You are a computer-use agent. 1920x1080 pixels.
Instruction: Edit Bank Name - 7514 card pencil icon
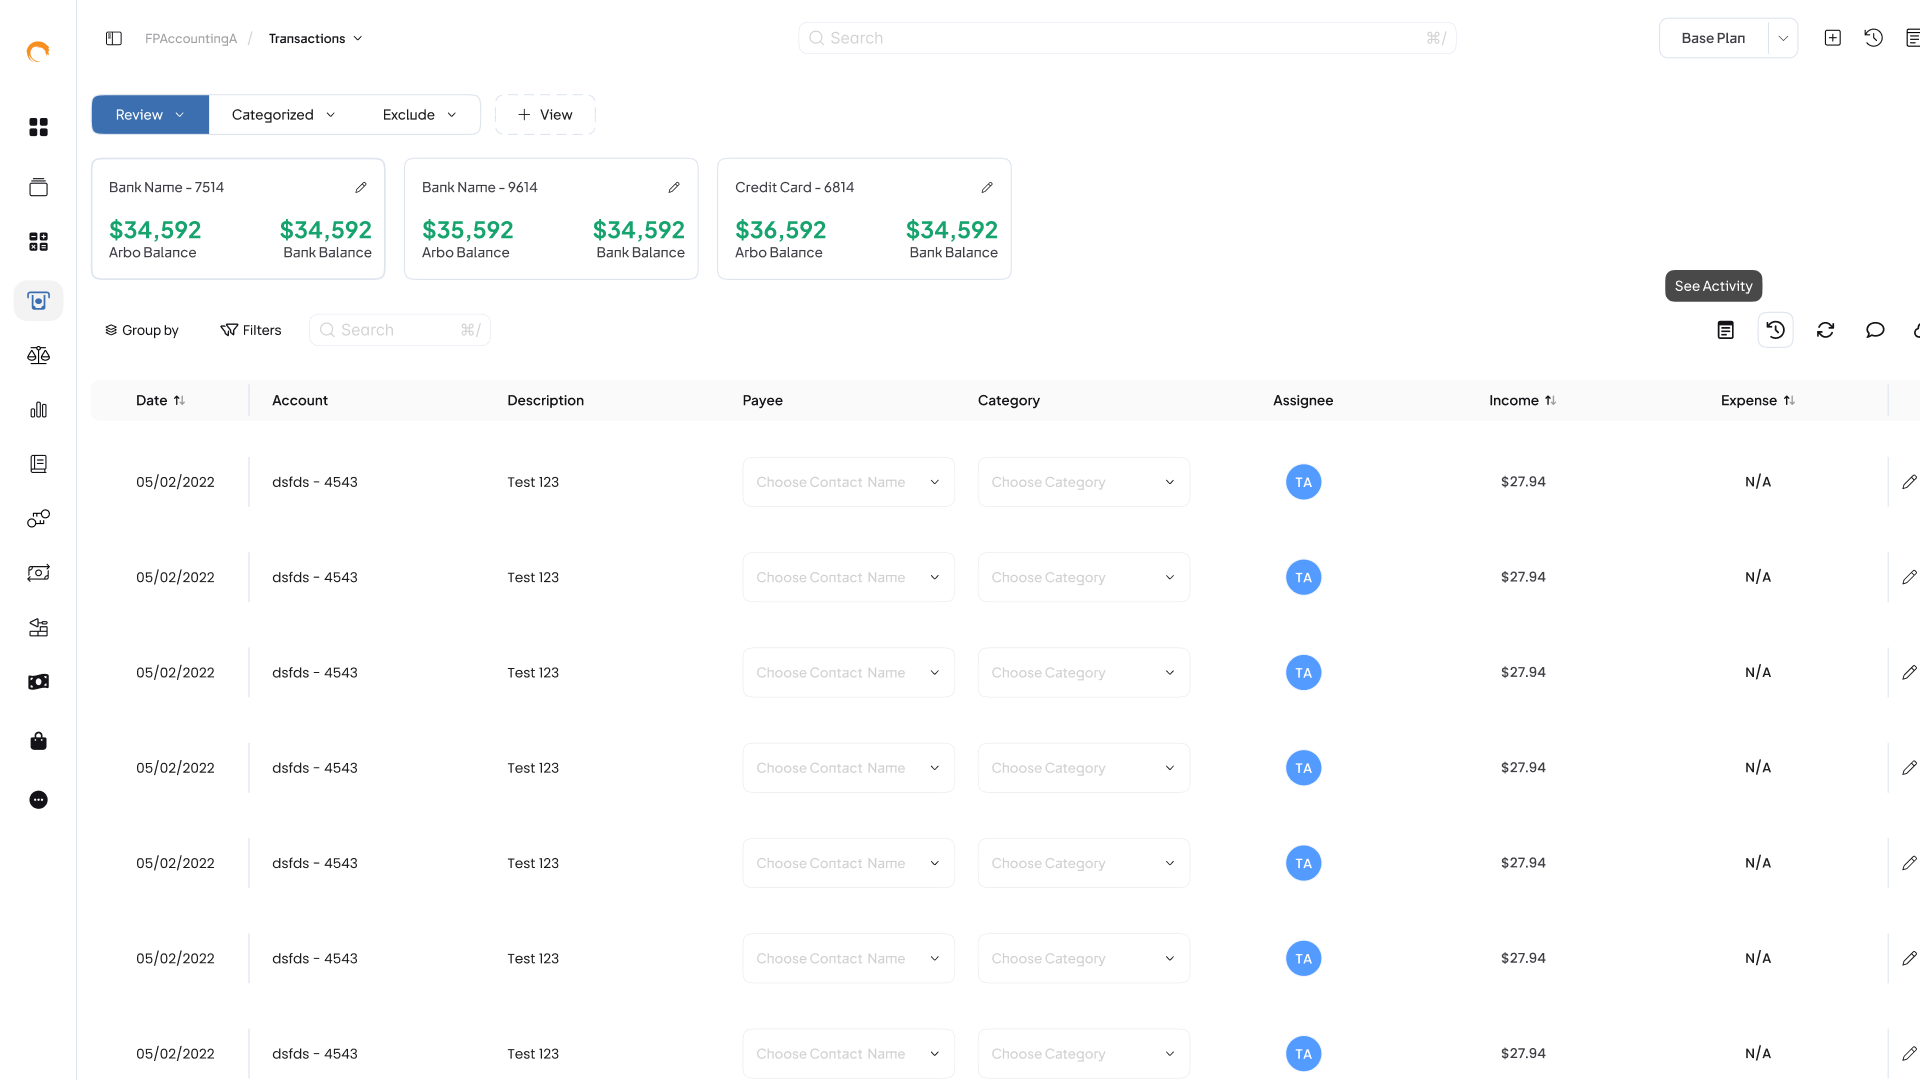click(361, 187)
